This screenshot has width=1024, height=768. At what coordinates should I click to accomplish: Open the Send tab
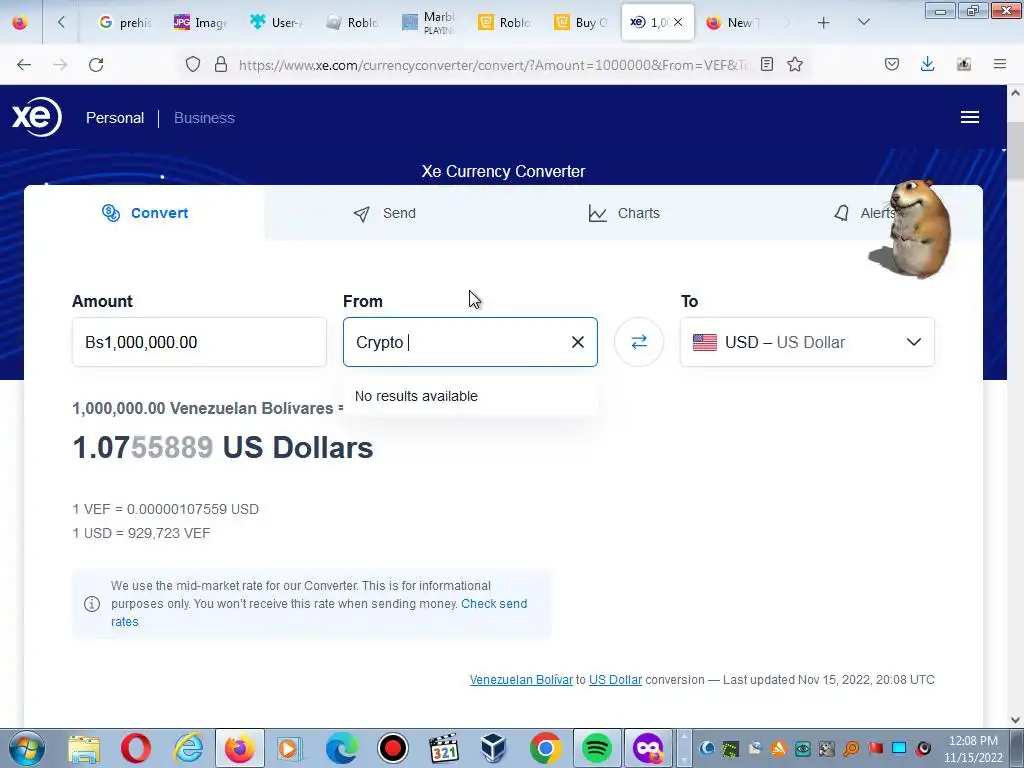(x=384, y=213)
